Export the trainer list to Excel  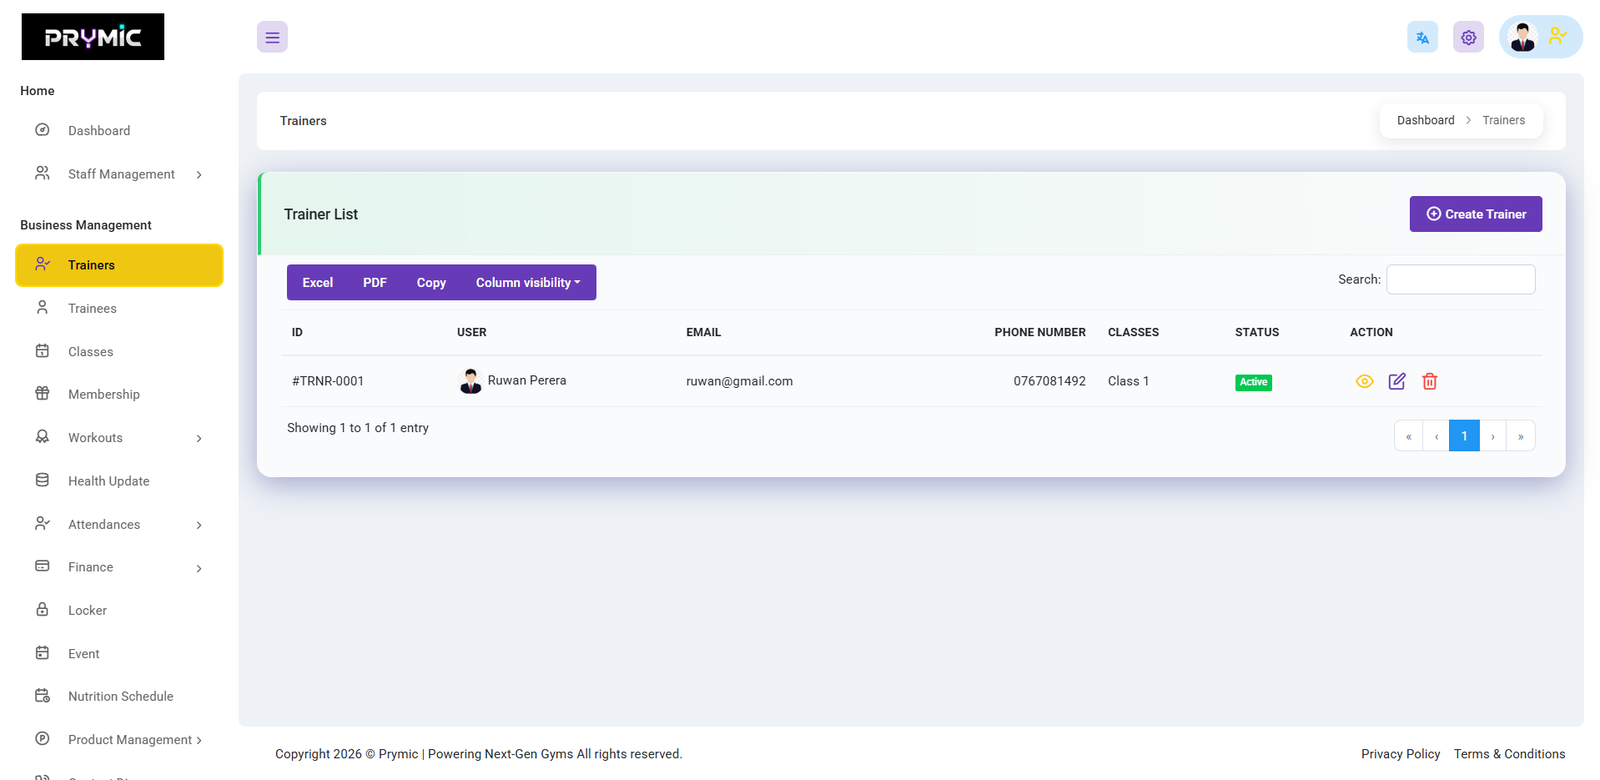tap(317, 283)
